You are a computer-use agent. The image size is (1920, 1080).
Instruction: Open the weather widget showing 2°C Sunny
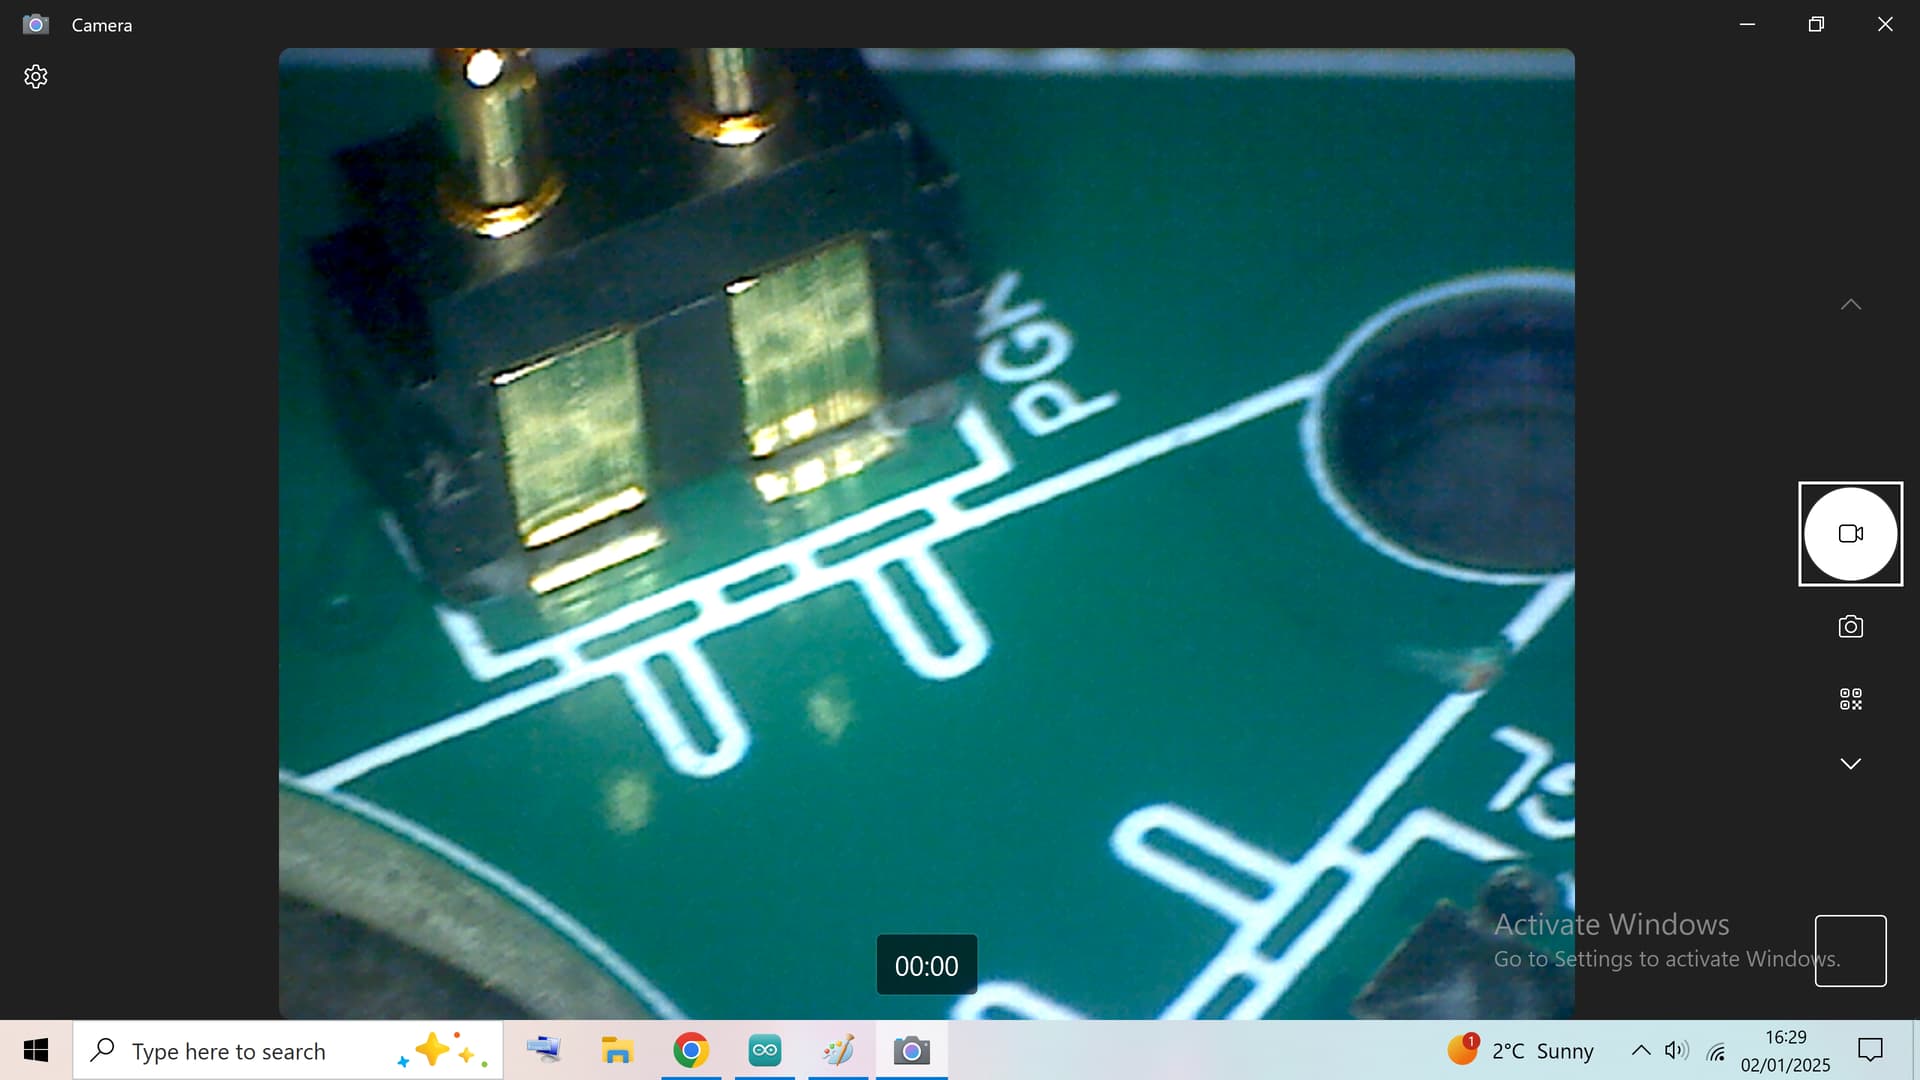tap(1521, 1050)
